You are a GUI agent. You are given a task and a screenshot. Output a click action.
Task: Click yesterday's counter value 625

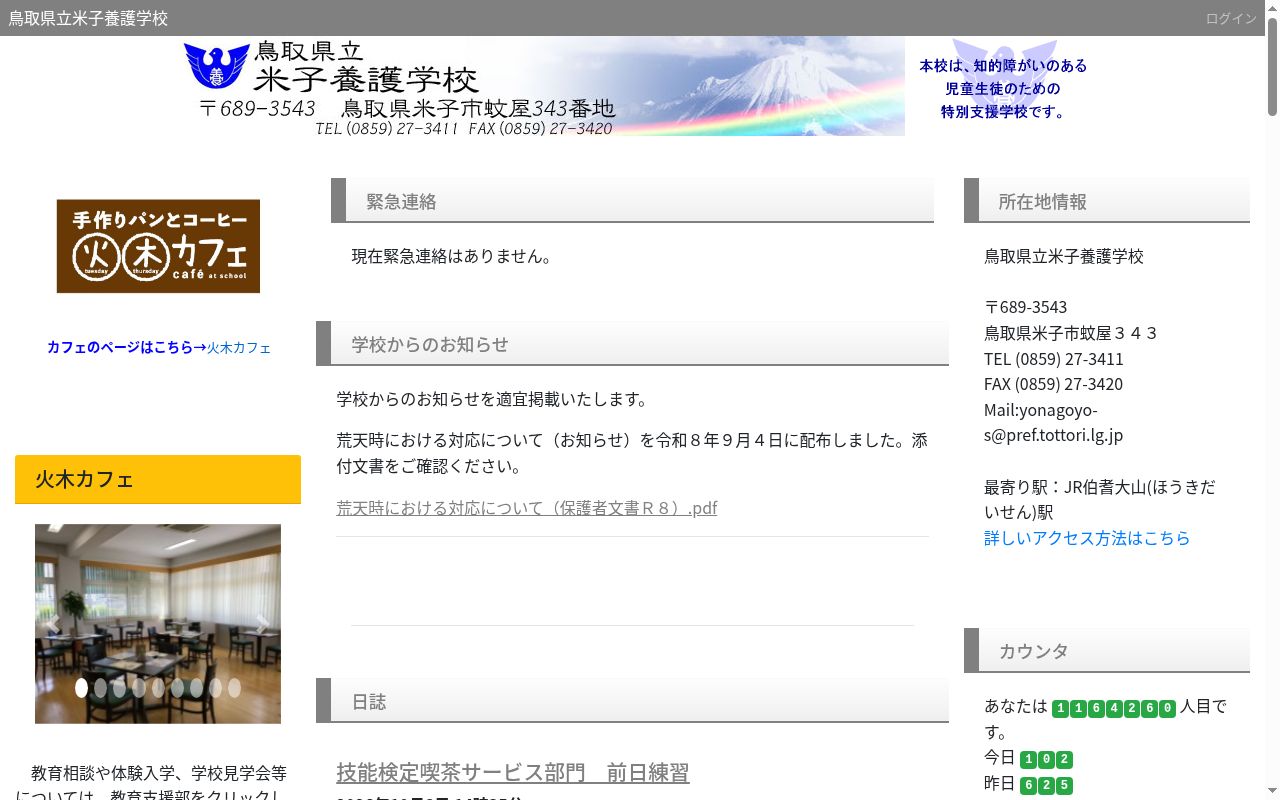point(1046,785)
